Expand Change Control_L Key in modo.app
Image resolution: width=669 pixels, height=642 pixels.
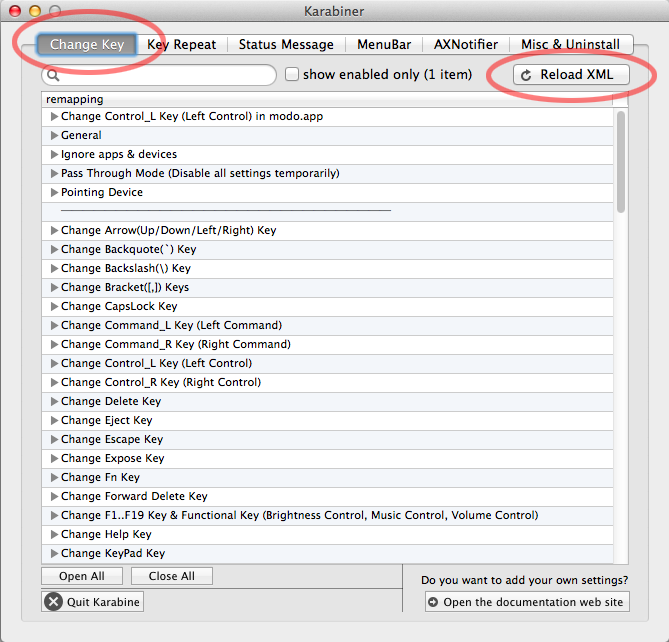point(54,116)
